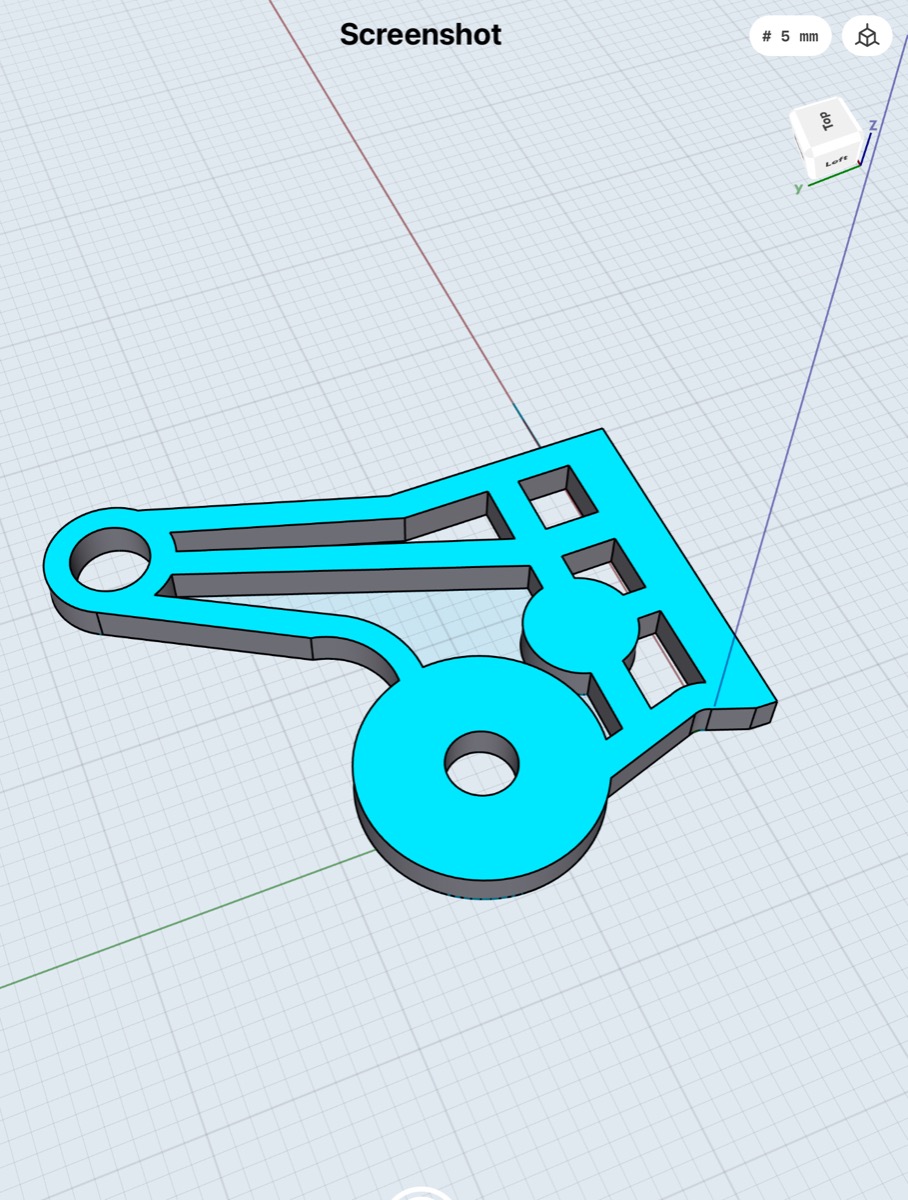
Task: Open the isometric view cube settings button
Action: (866, 37)
